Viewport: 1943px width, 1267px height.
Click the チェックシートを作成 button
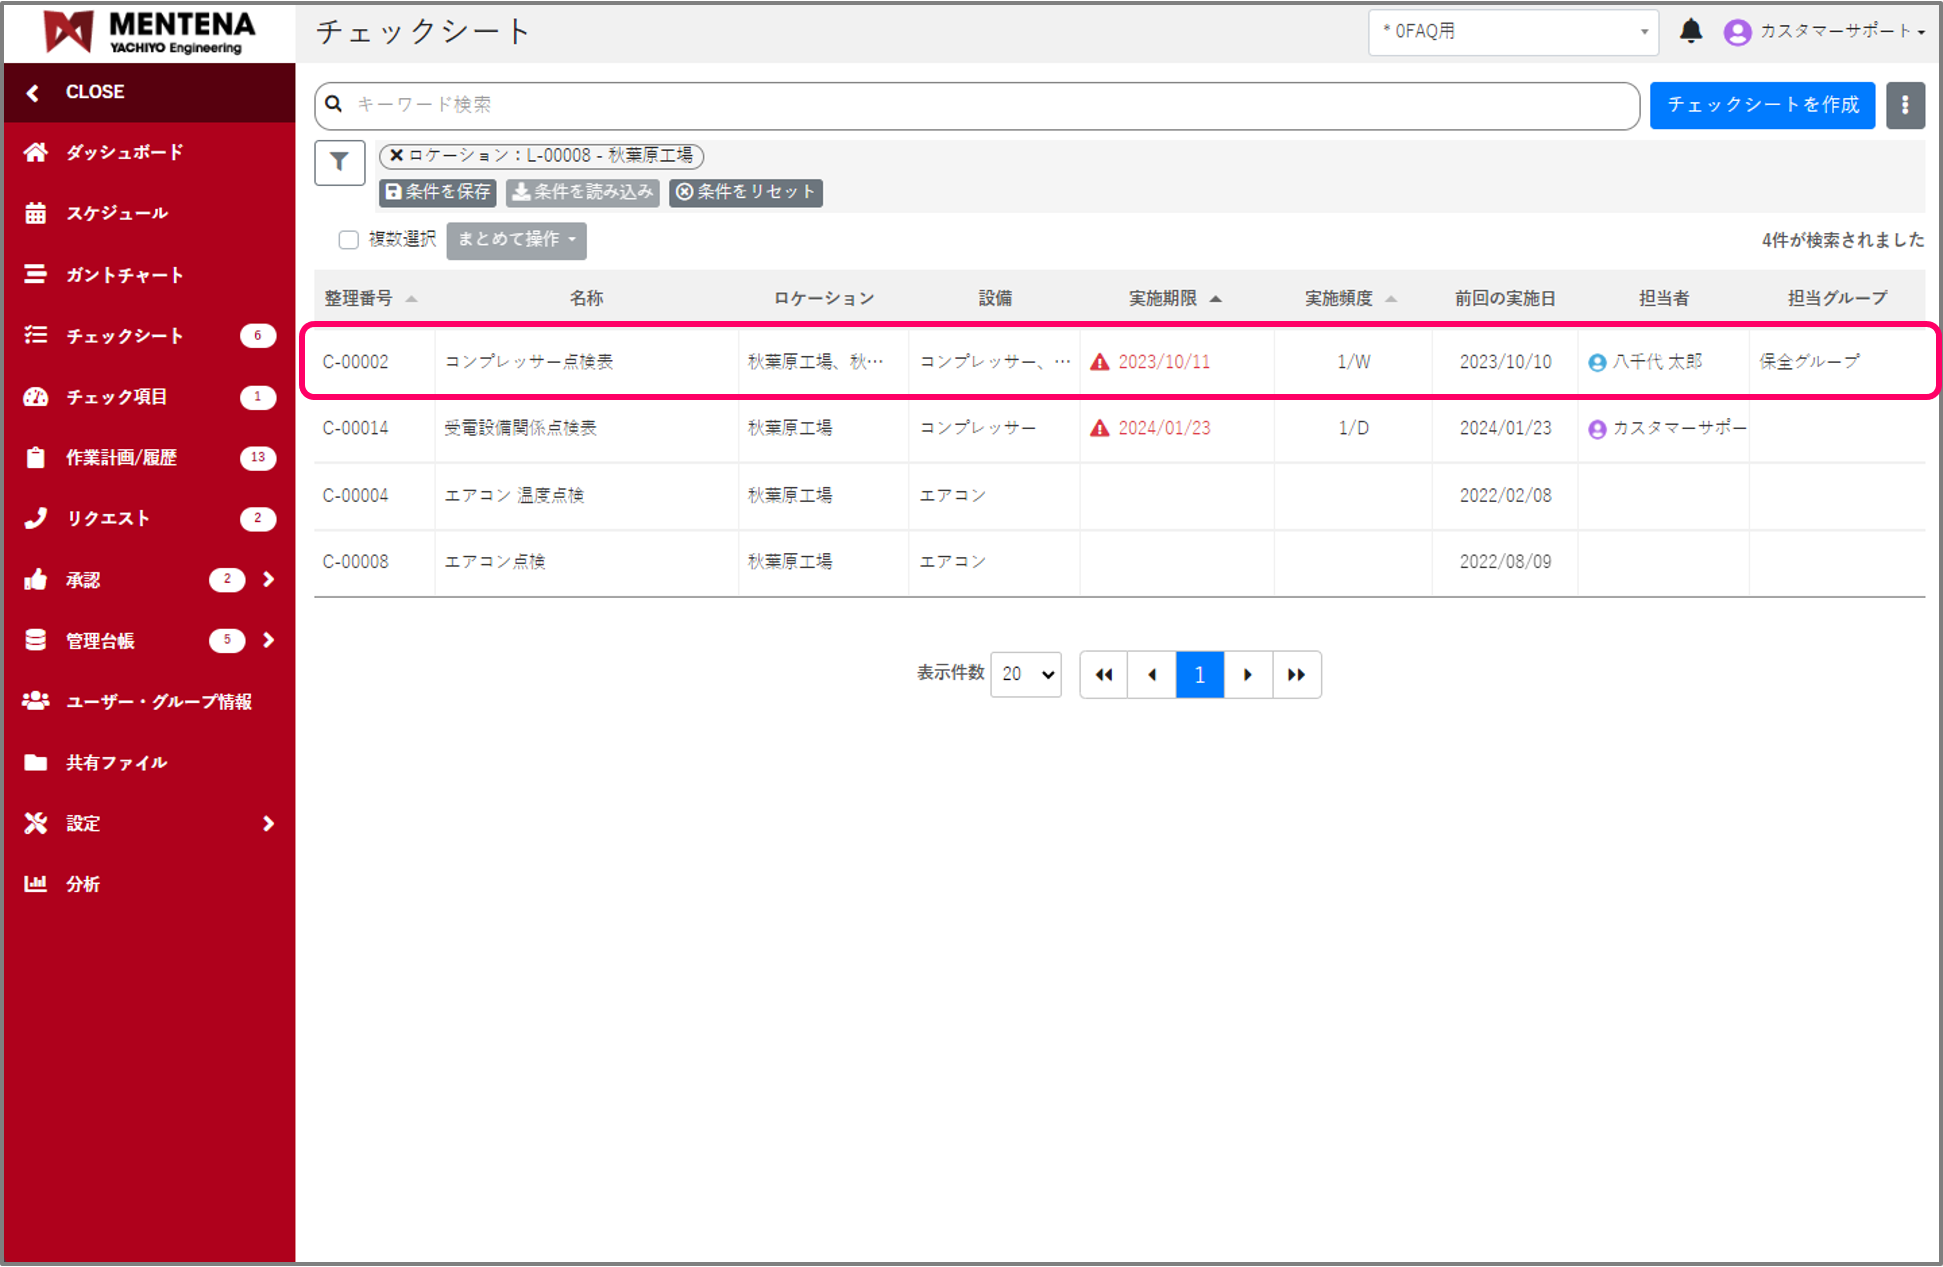click(x=1761, y=105)
